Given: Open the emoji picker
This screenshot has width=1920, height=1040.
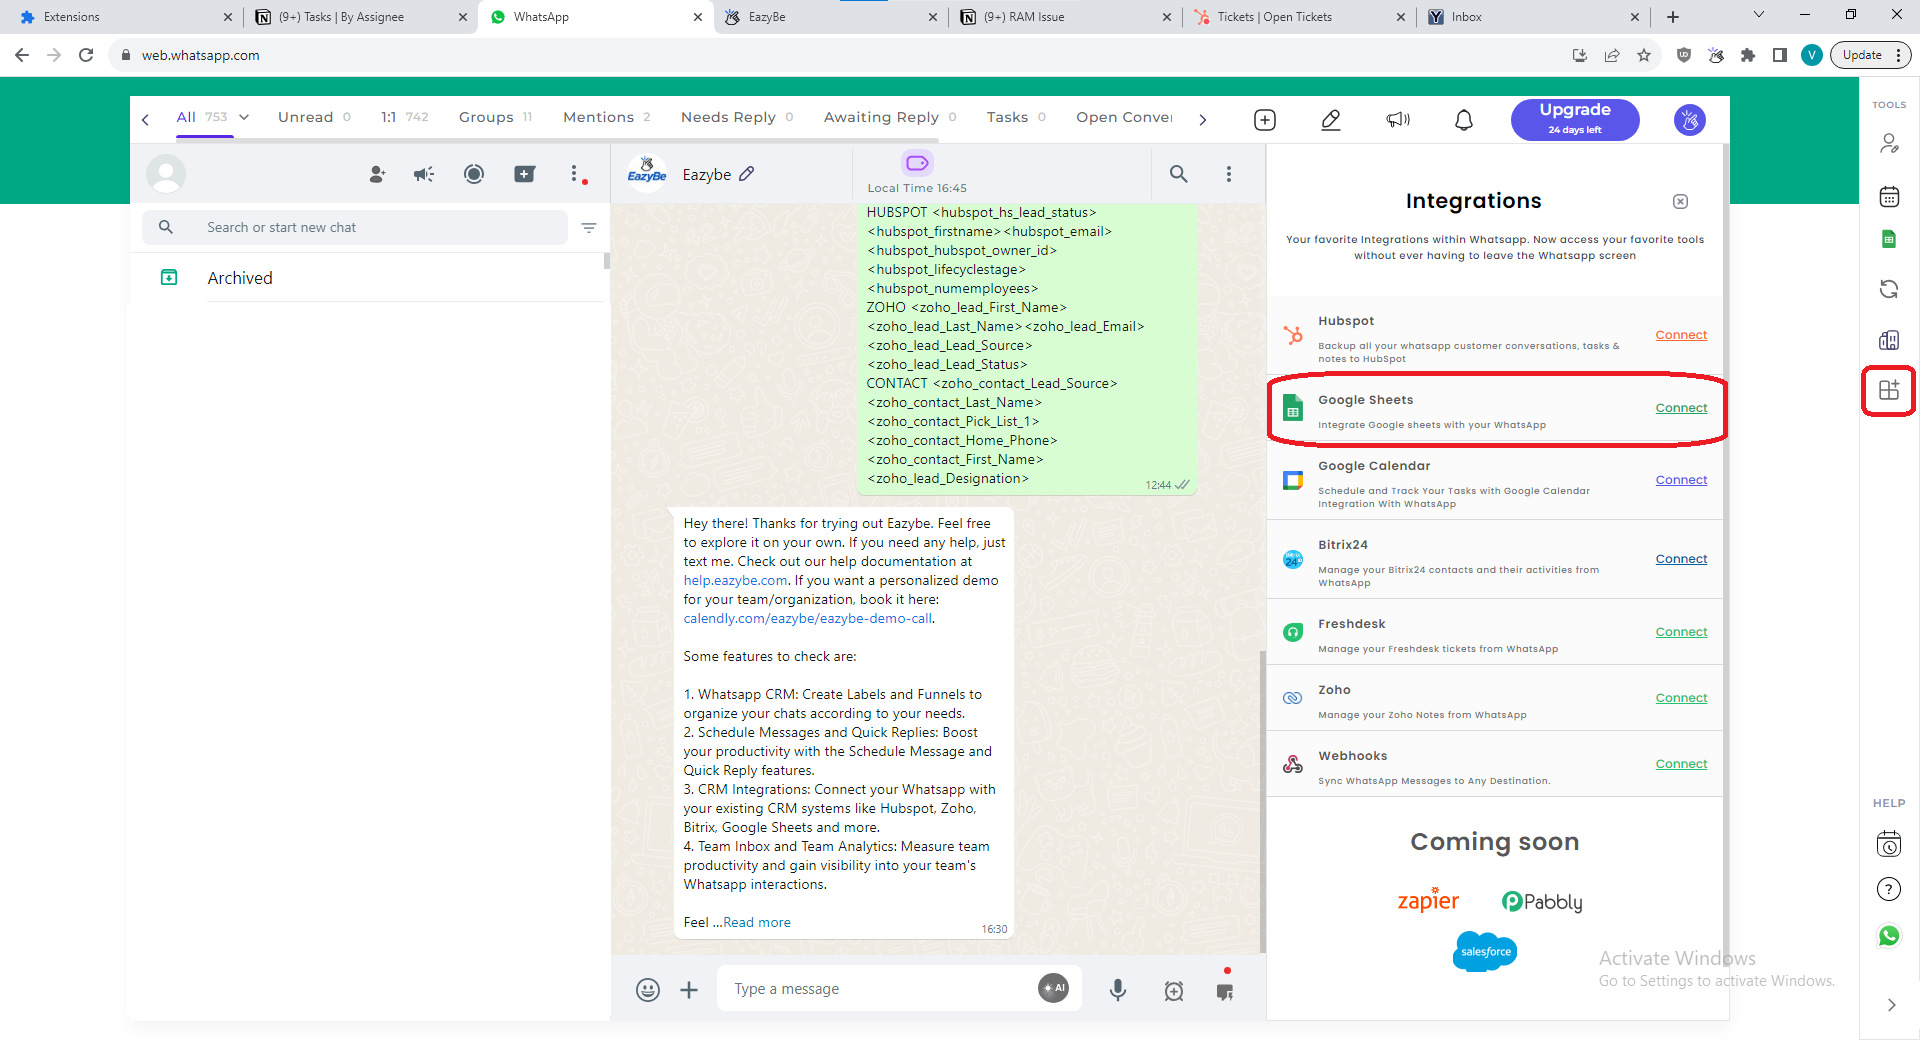Looking at the screenshot, I should pyautogui.click(x=648, y=990).
